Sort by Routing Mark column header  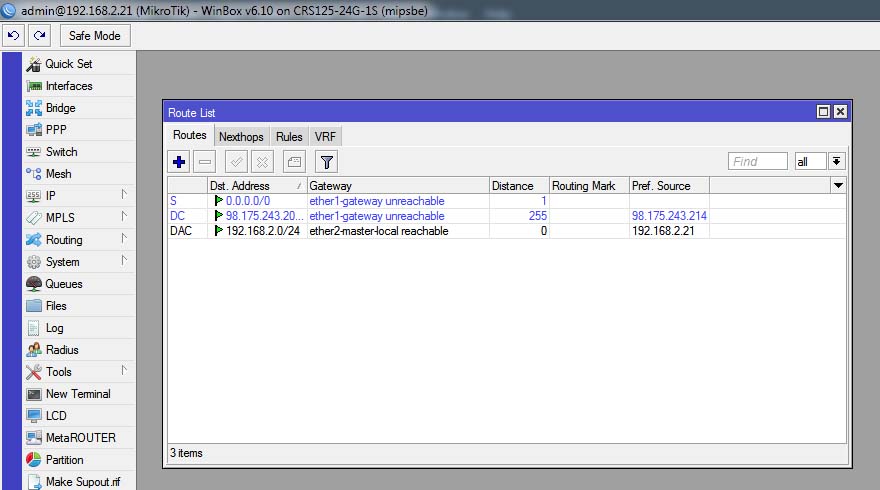589,186
